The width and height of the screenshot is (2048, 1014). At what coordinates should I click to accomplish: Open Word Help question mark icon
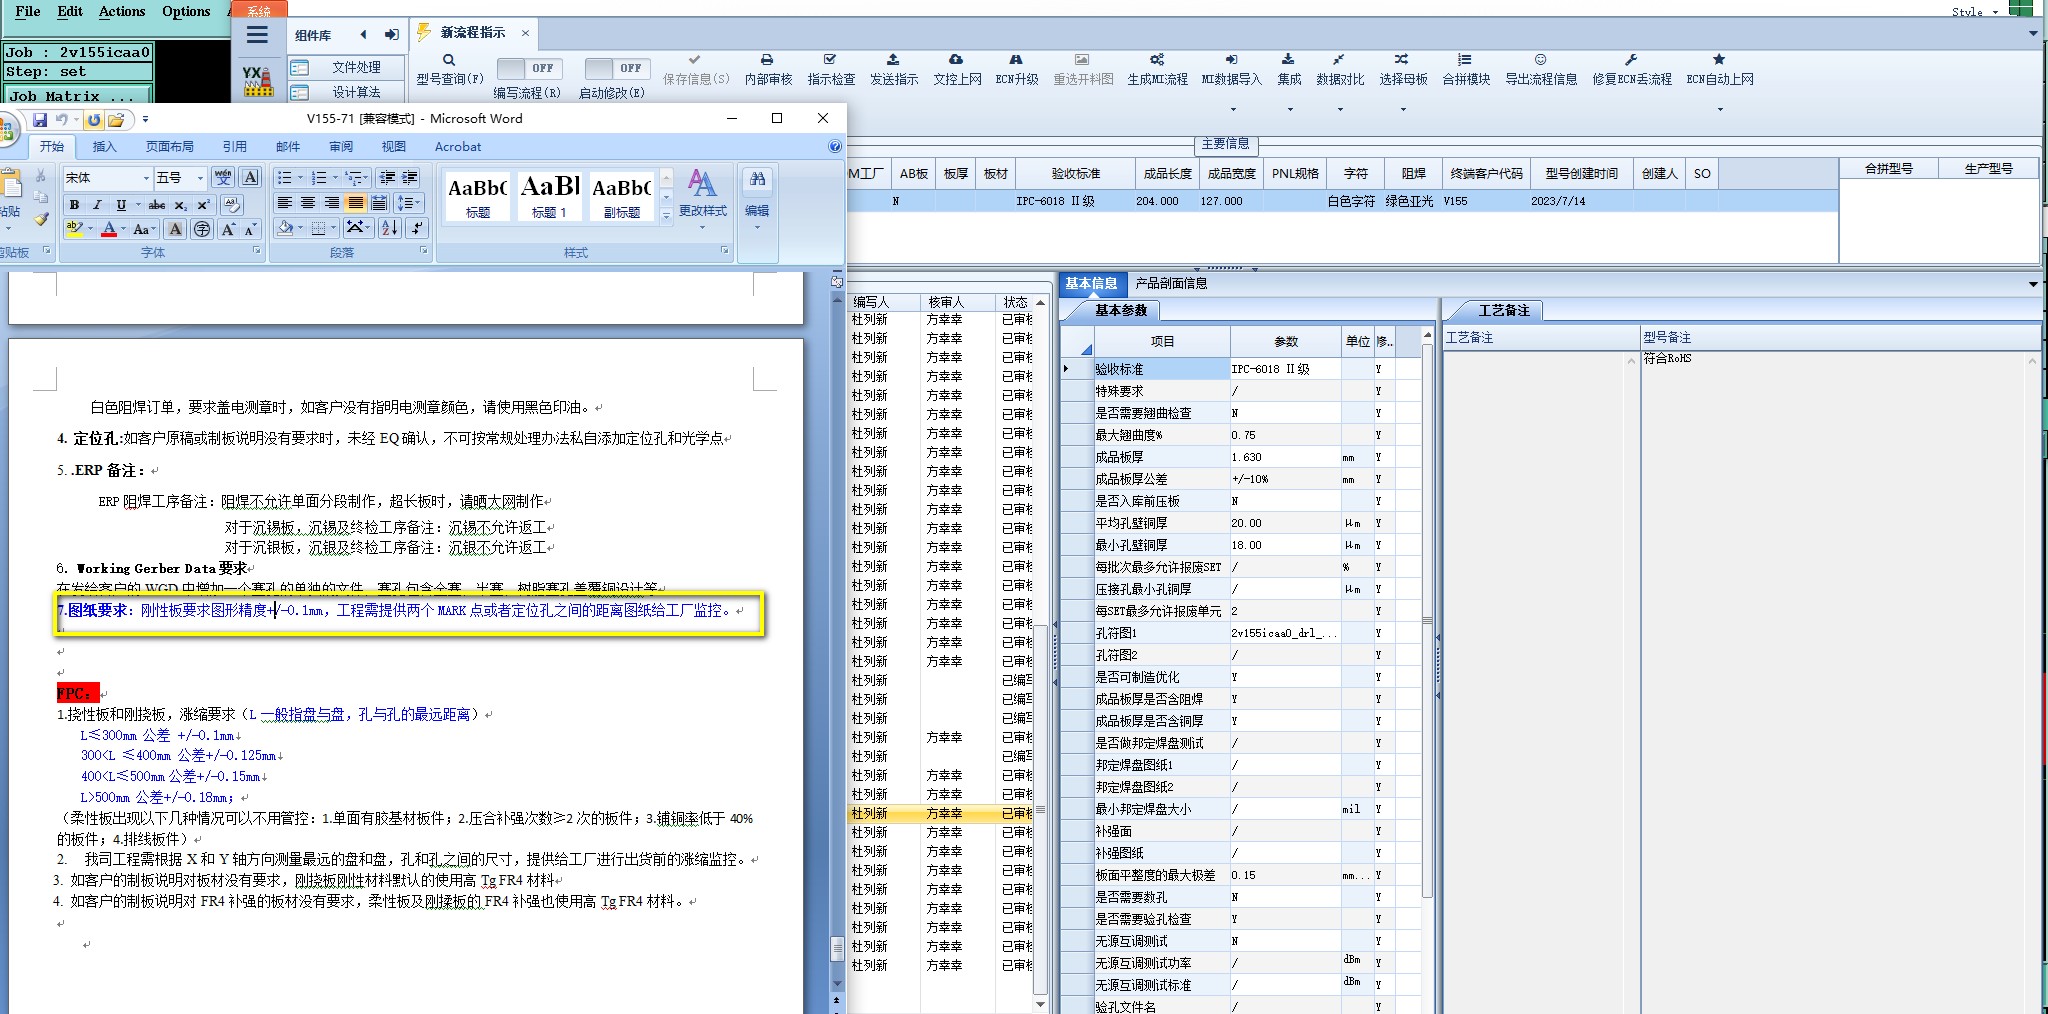pos(835,147)
